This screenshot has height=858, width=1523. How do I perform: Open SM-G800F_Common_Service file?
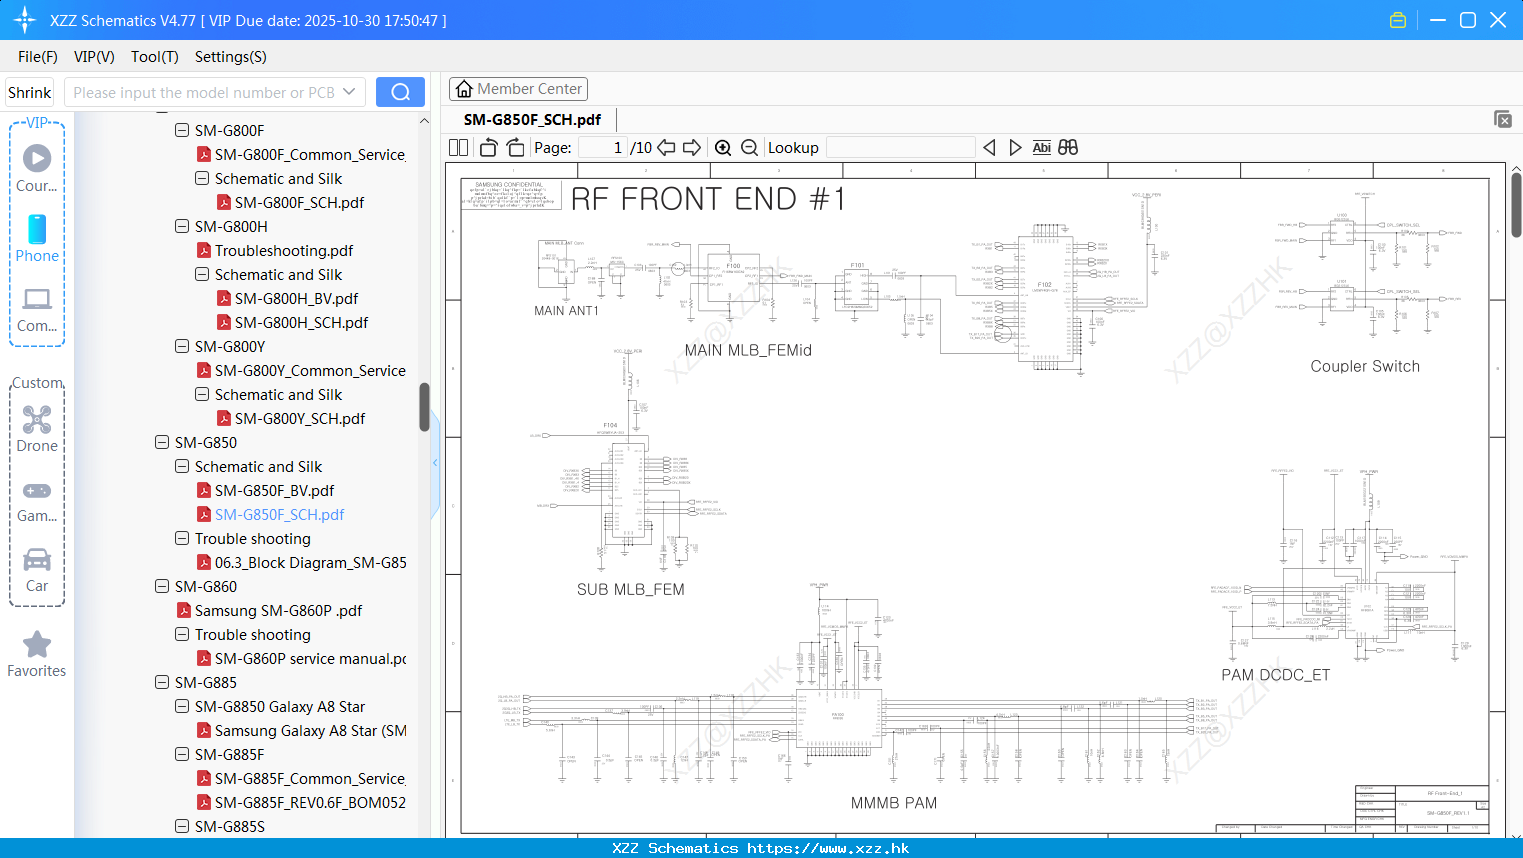[310, 154]
